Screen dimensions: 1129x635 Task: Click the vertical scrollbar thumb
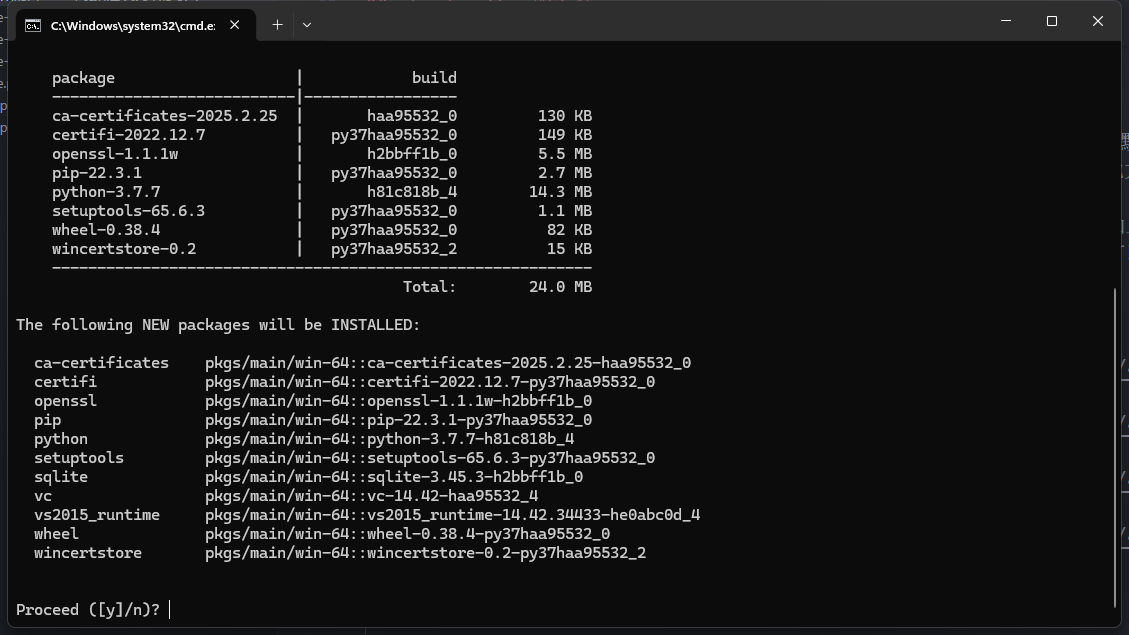[1115, 446]
